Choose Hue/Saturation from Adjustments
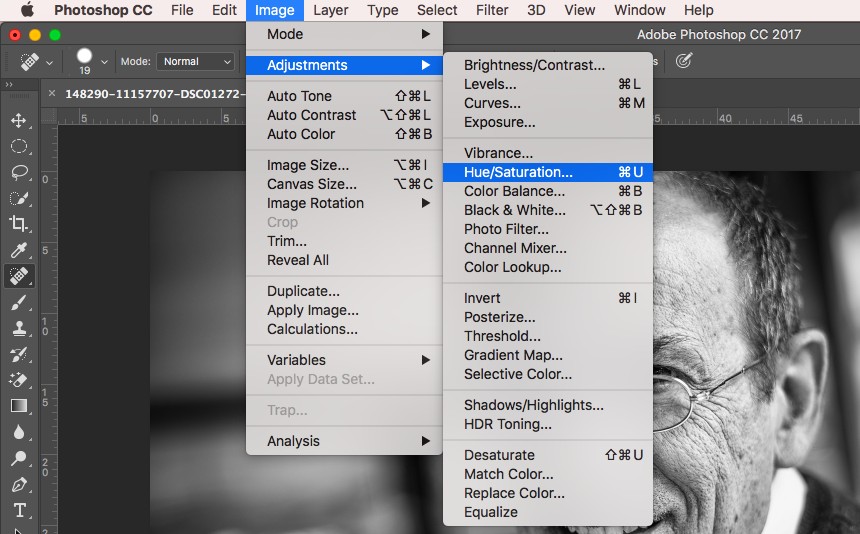 tap(548, 172)
